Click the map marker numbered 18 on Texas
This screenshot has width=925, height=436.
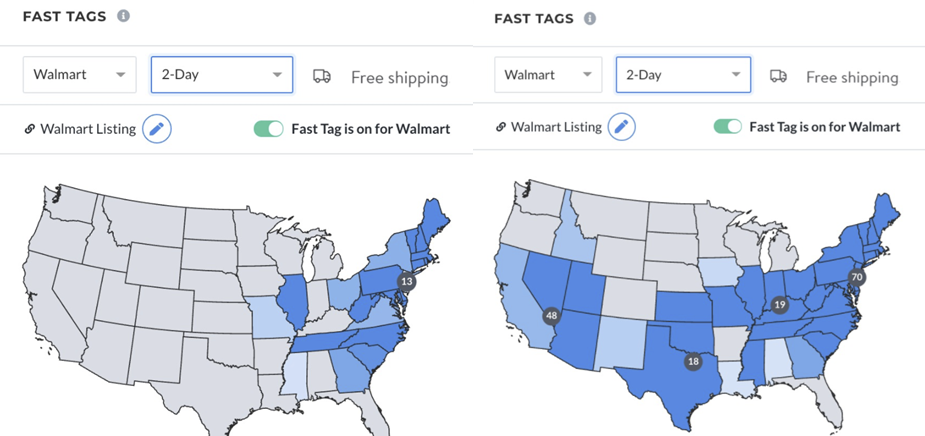pyautogui.click(x=691, y=363)
